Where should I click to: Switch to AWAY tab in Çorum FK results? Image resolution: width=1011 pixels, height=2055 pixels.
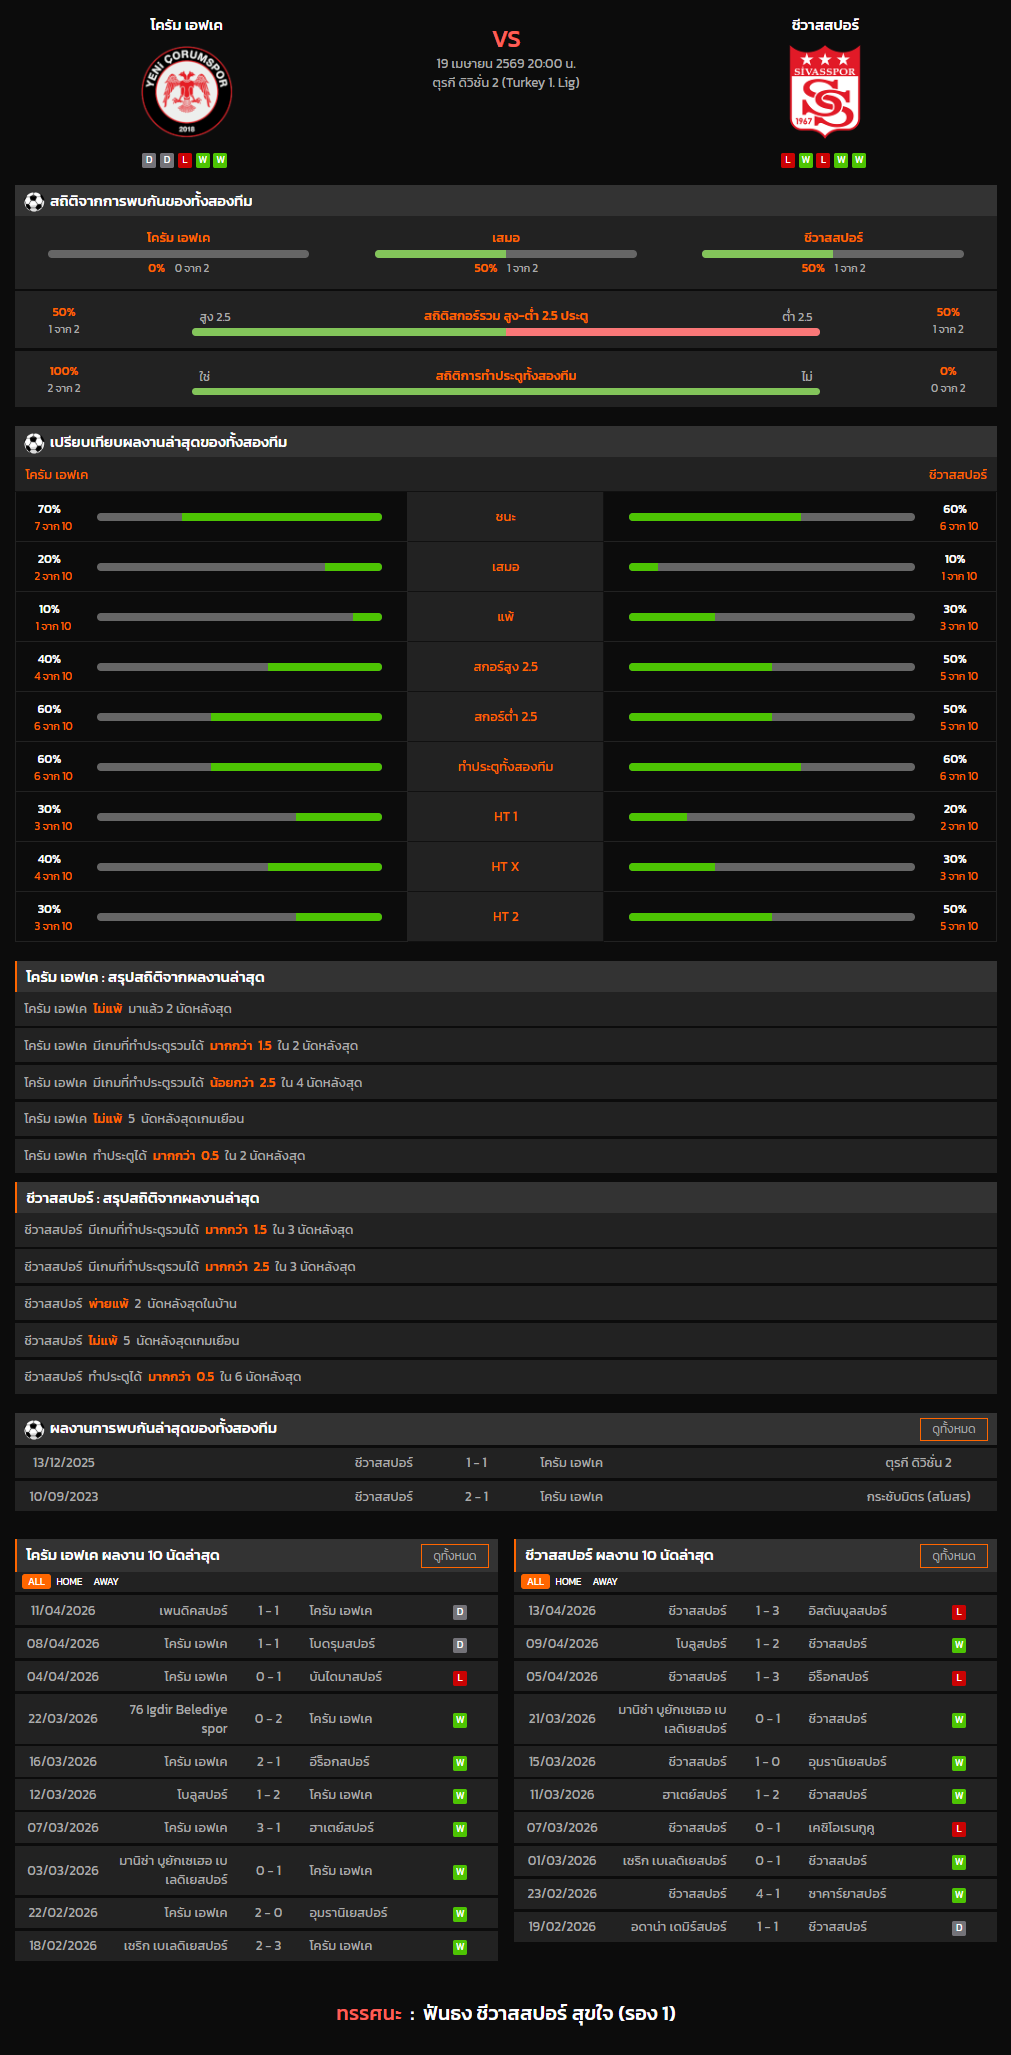[106, 1581]
